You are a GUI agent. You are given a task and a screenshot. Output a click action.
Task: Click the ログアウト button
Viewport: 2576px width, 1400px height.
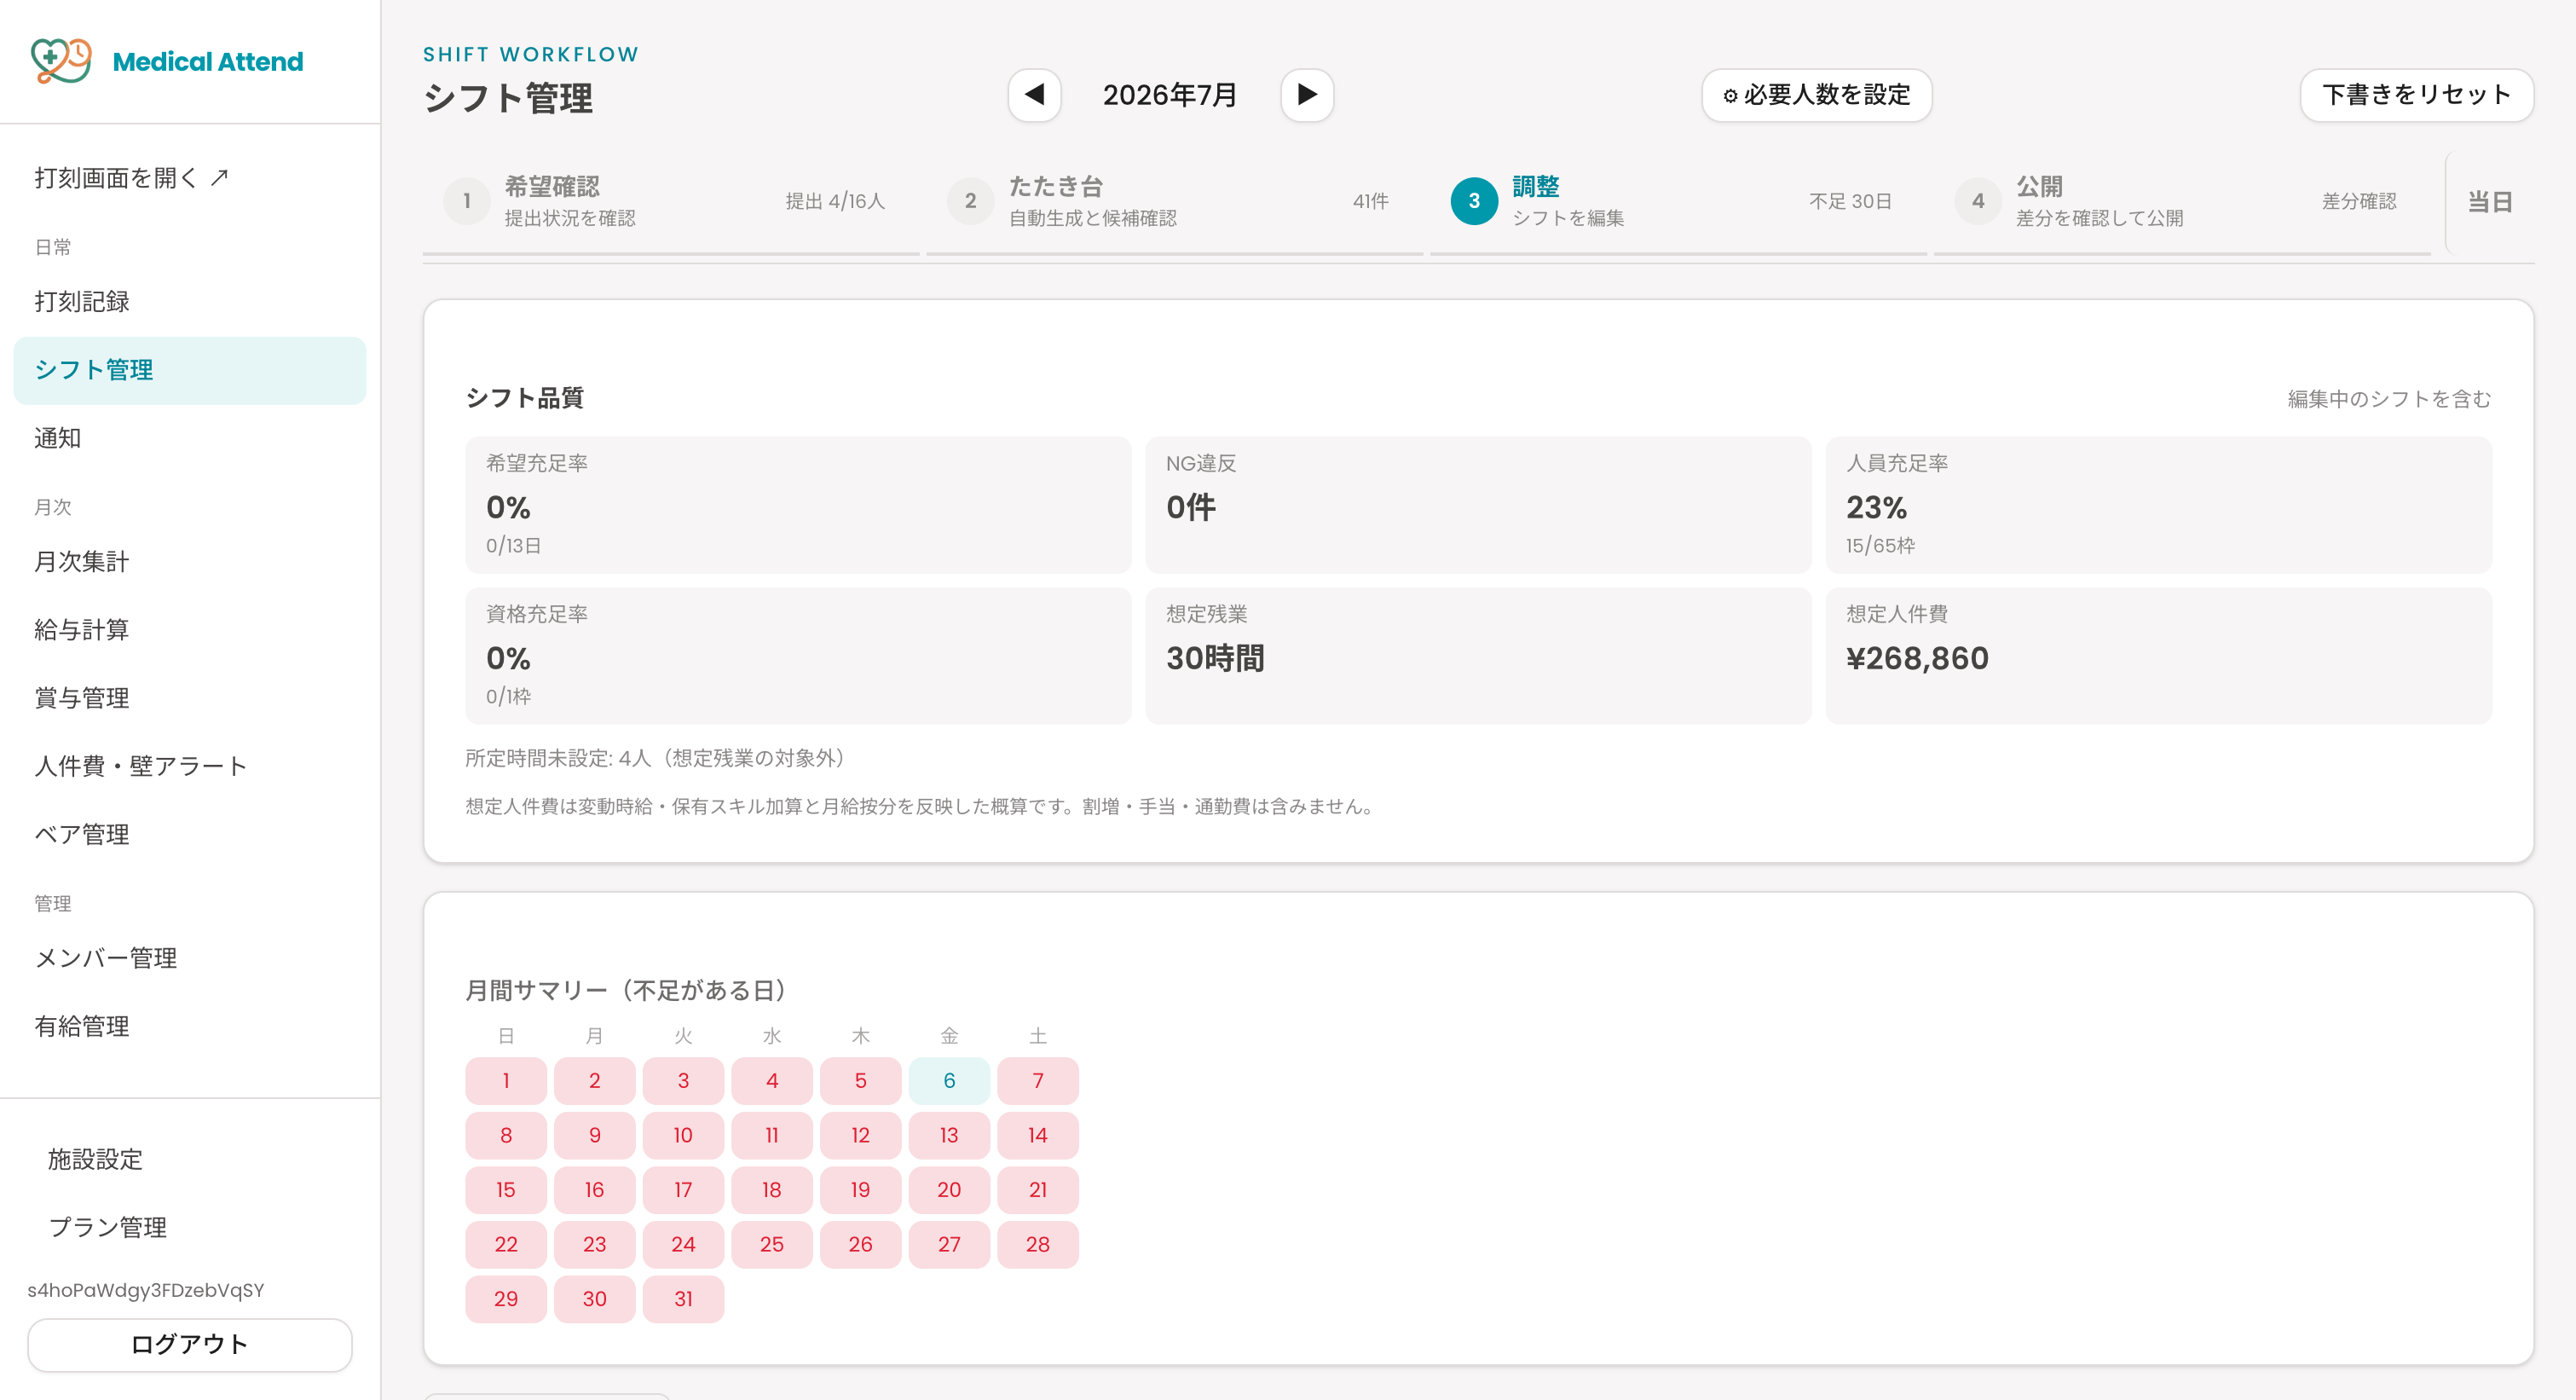[190, 1345]
